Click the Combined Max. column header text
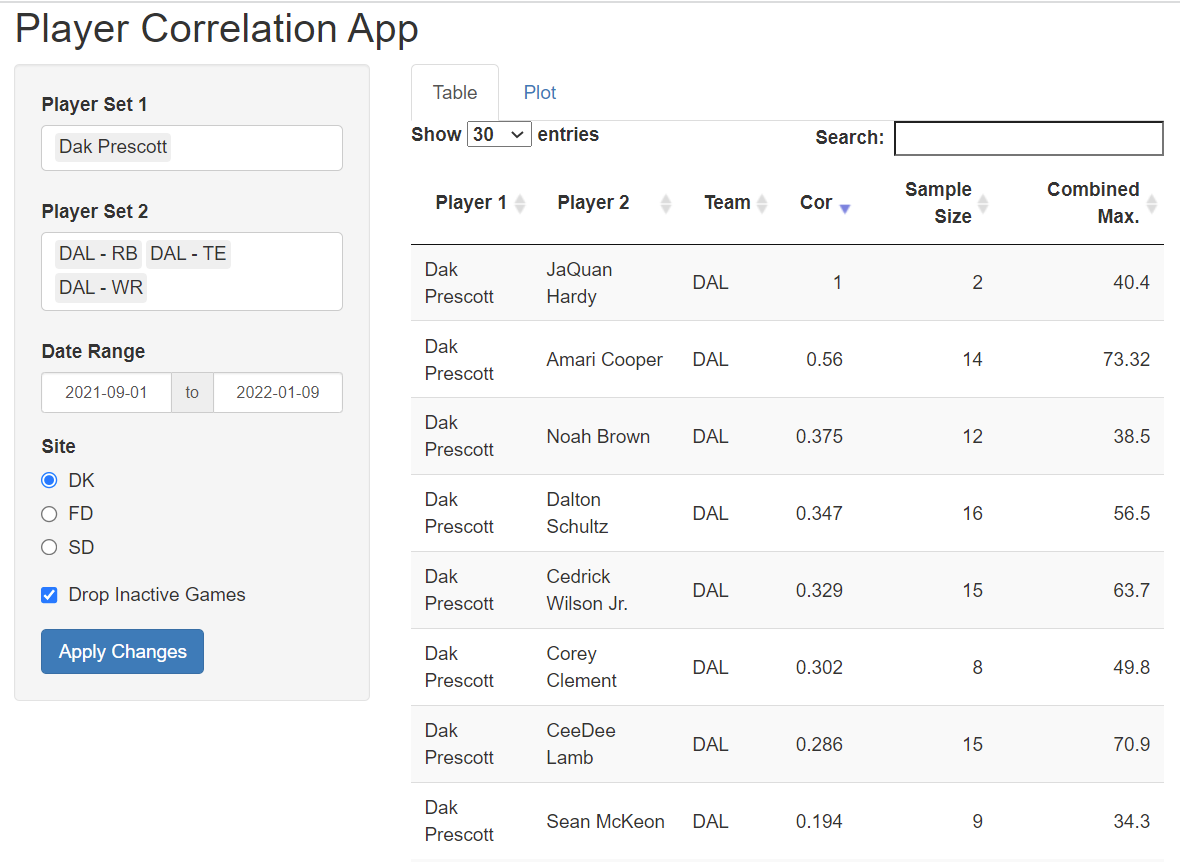This screenshot has height=862, width=1180. coord(1093,203)
